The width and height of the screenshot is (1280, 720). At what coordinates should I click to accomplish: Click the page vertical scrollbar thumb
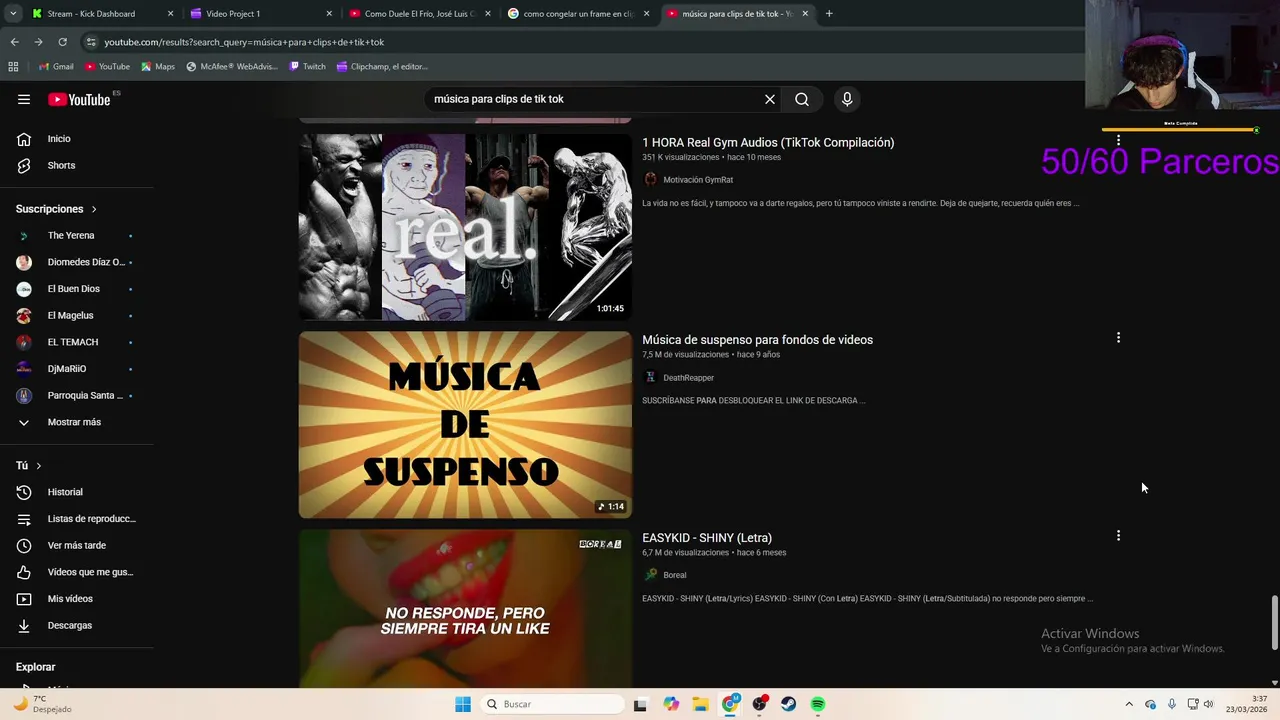click(x=1274, y=622)
